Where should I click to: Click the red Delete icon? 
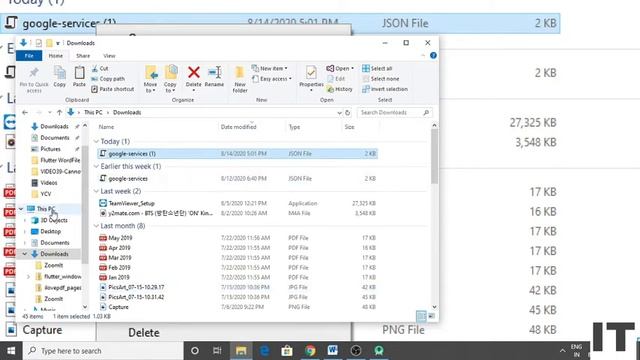pyautogui.click(x=193, y=73)
